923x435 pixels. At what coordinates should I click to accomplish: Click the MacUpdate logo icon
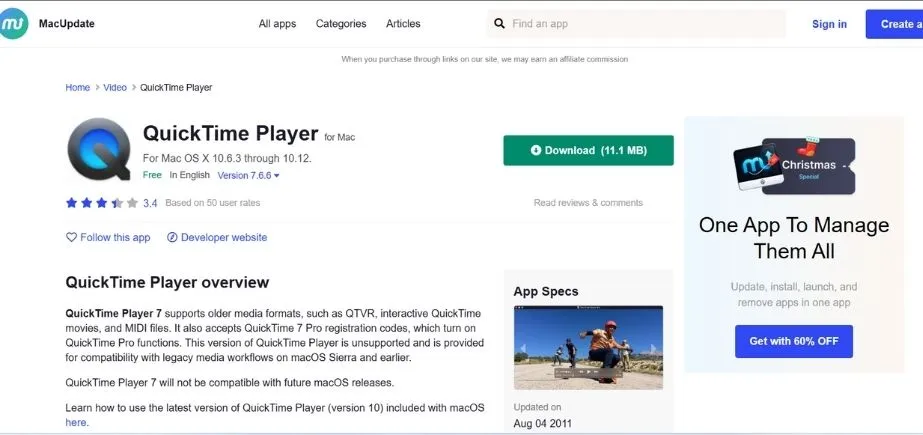(x=14, y=24)
